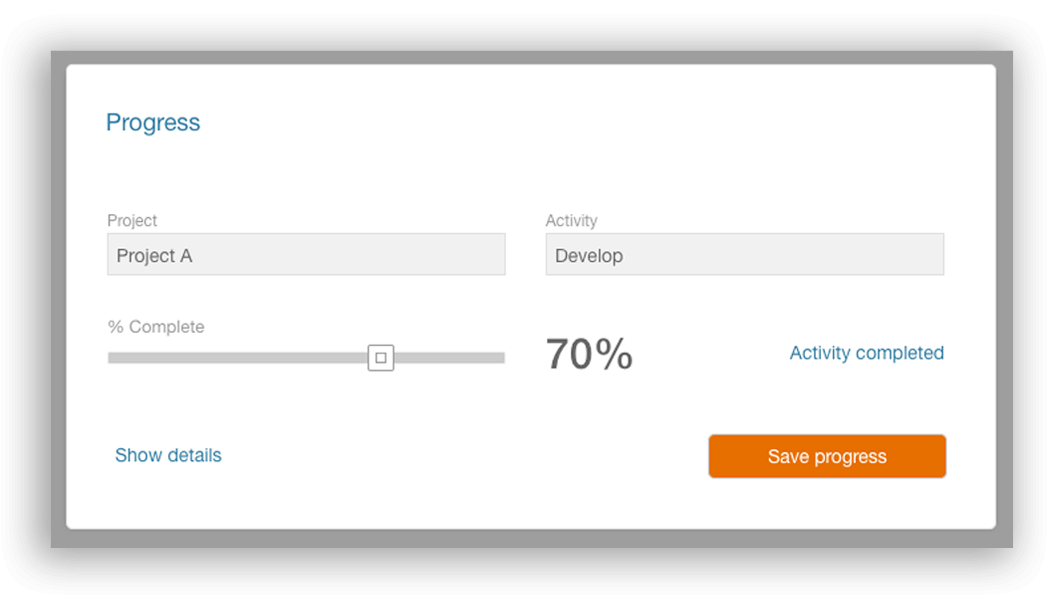Click the orange Save progress button
Image resolution: width=1064 pixels, height=598 pixels.
(827, 456)
